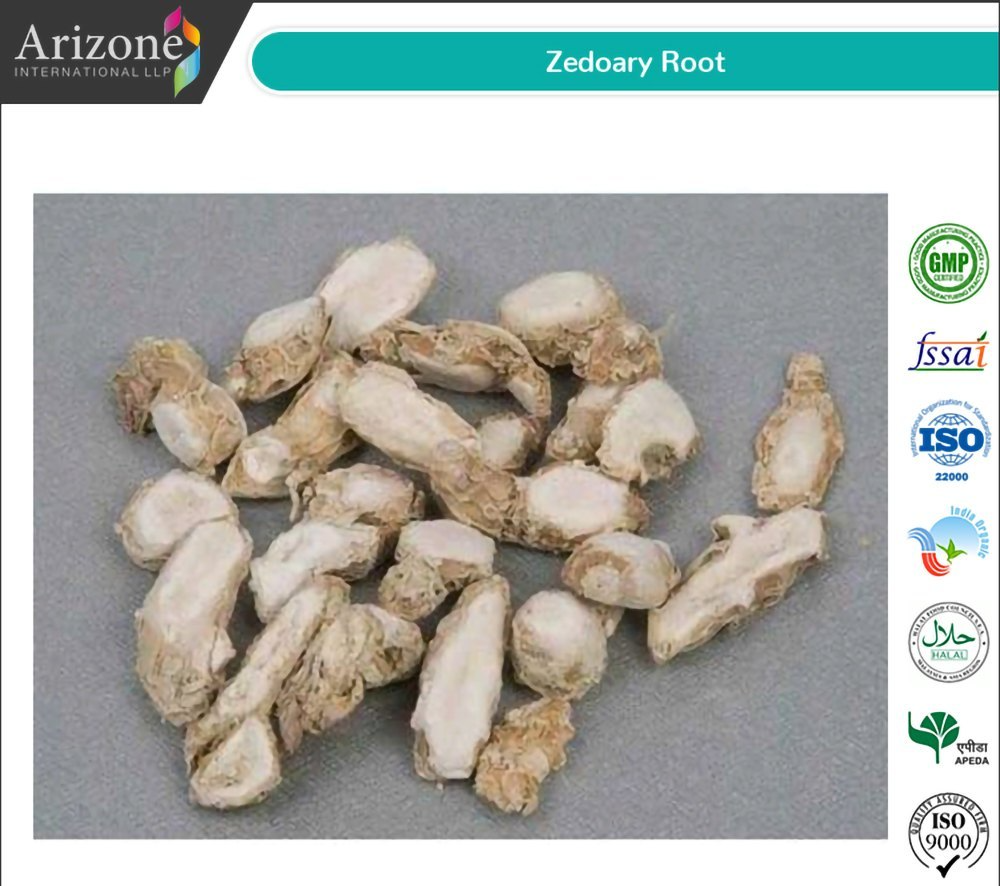The image size is (1000, 886).
Task: Click the checkmark on ISO 9000 seal
Action: [948, 864]
